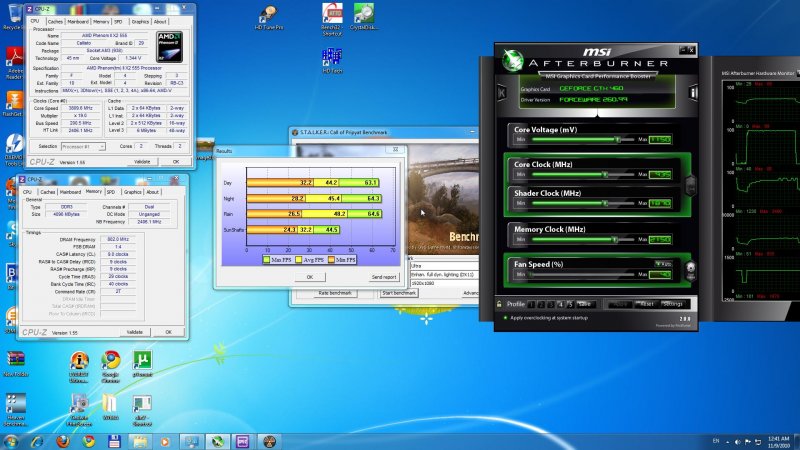Viewport: 800px width, 450px height.
Task: Click the user-defined fan control icon
Action: pyautogui.click(x=690, y=270)
